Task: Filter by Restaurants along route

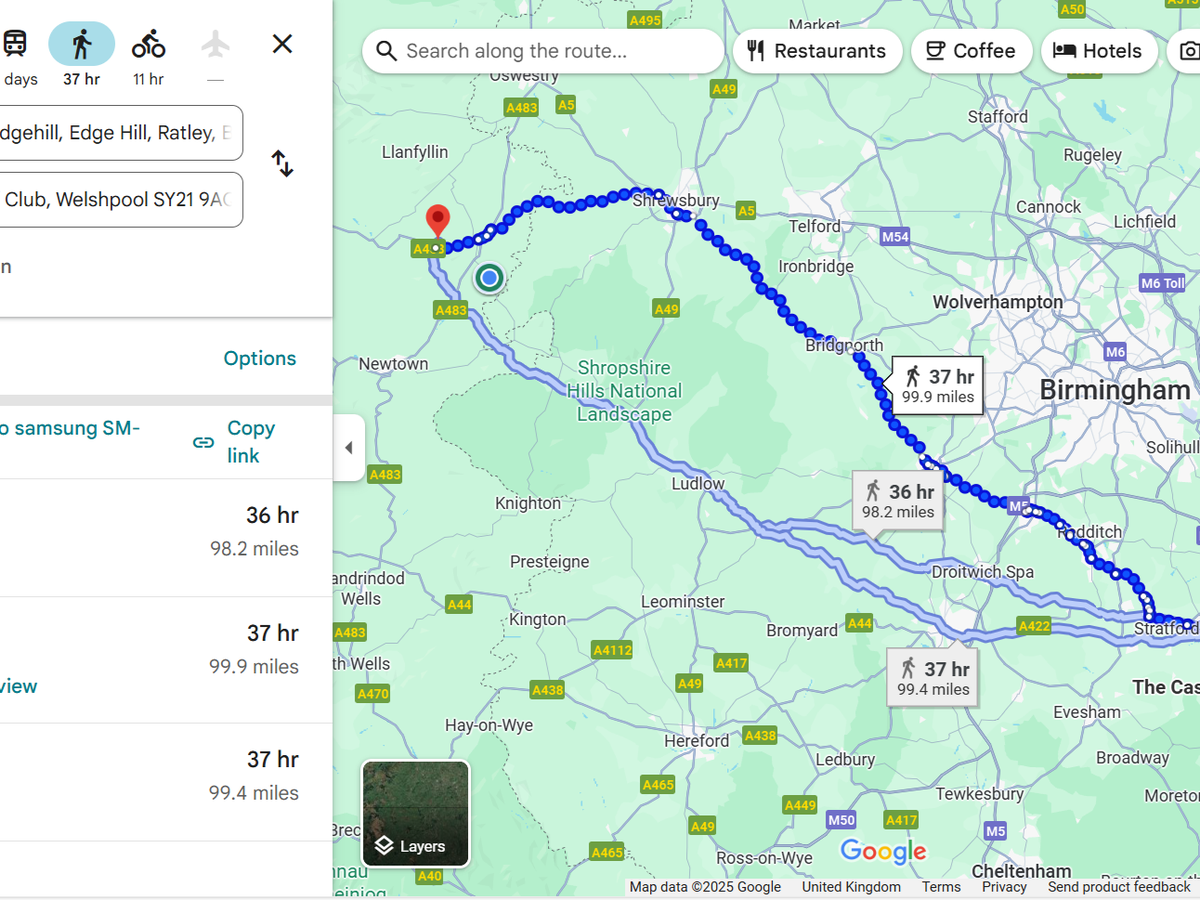Action: (817, 51)
